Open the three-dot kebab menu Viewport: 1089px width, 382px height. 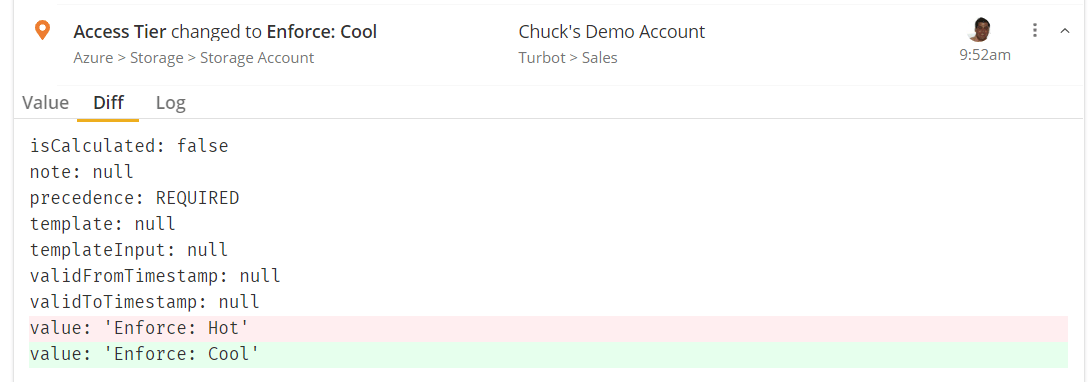[x=1035, y=30]
